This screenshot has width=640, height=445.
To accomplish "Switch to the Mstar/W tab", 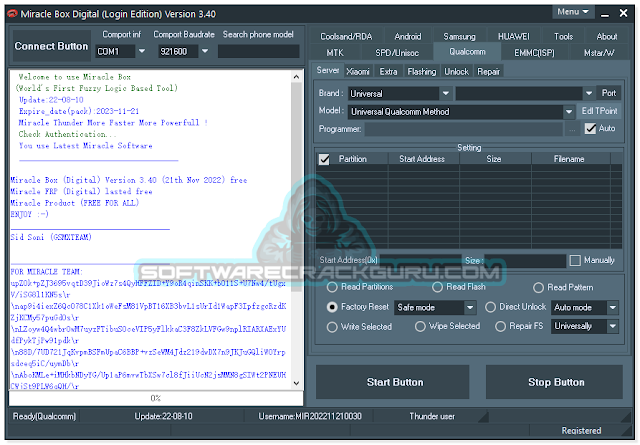I will 599,53.
